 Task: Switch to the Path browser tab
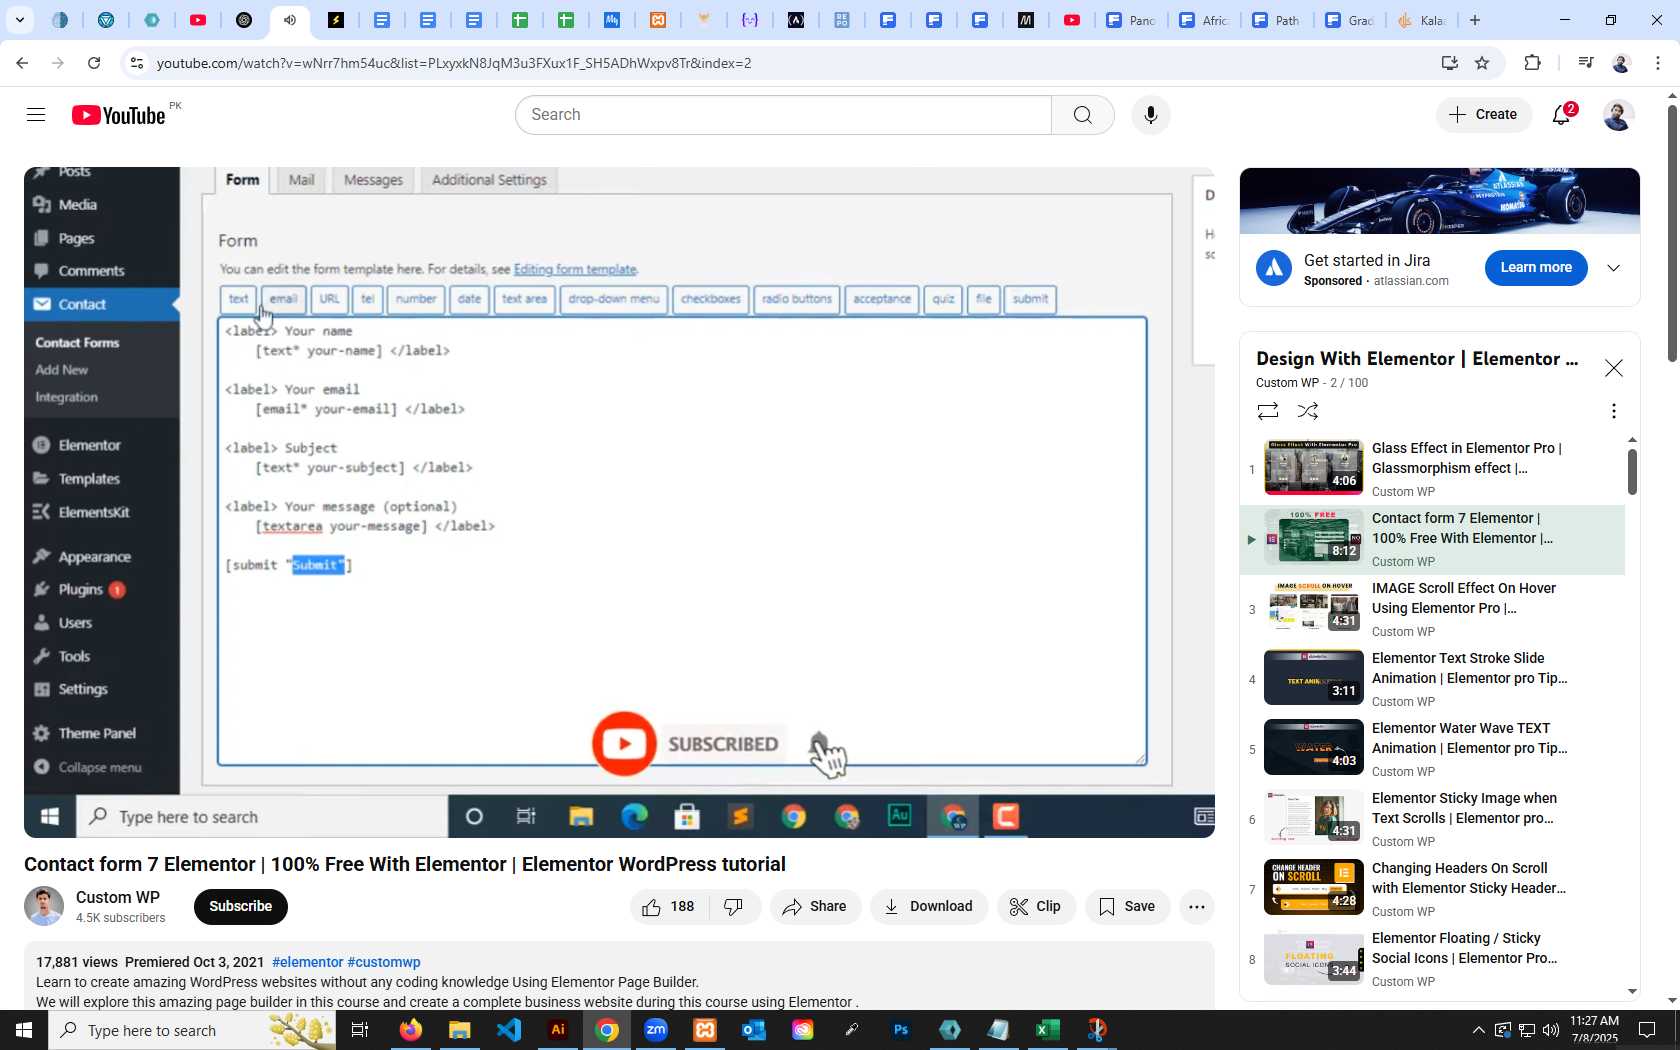point(1277,20)
